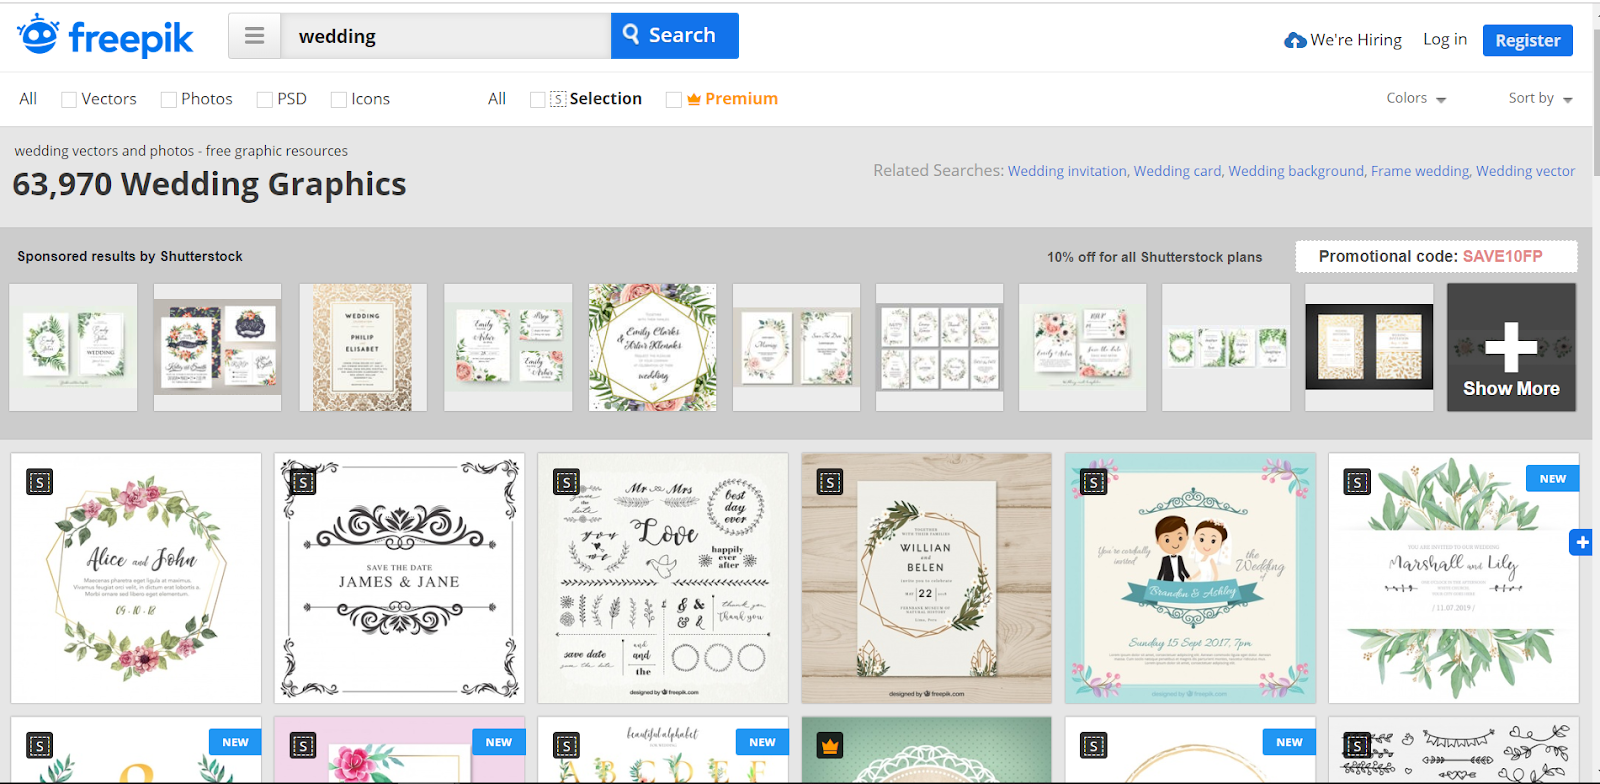Click the S badge on cartoon couple card
This screenshot has height=784, width=1600.
1093,483
